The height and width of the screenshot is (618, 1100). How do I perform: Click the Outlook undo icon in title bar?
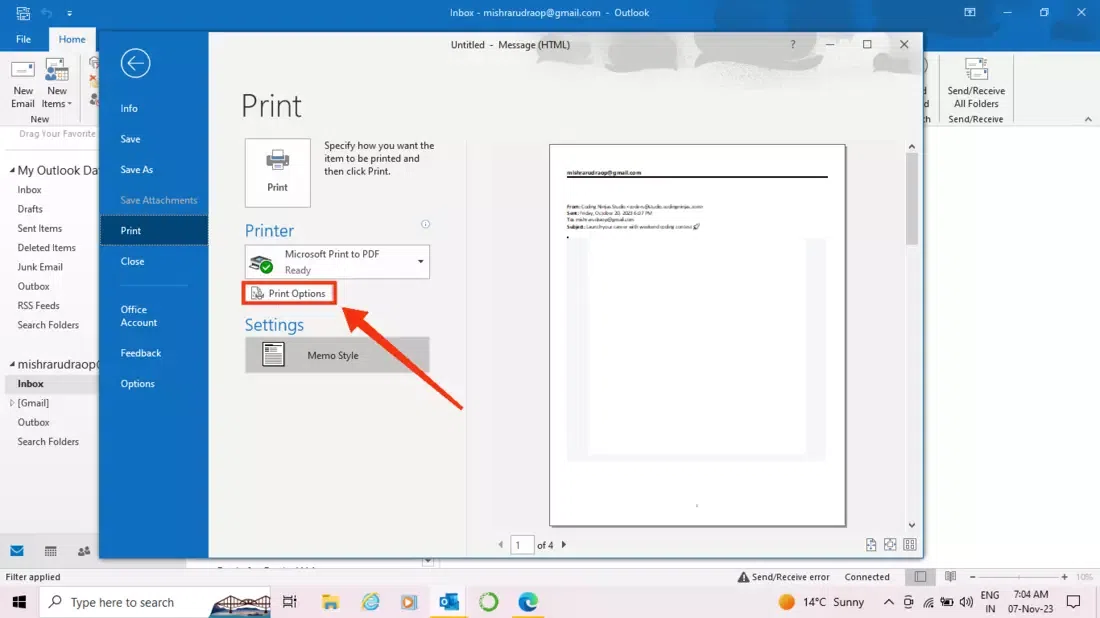(x=46, y=13)
